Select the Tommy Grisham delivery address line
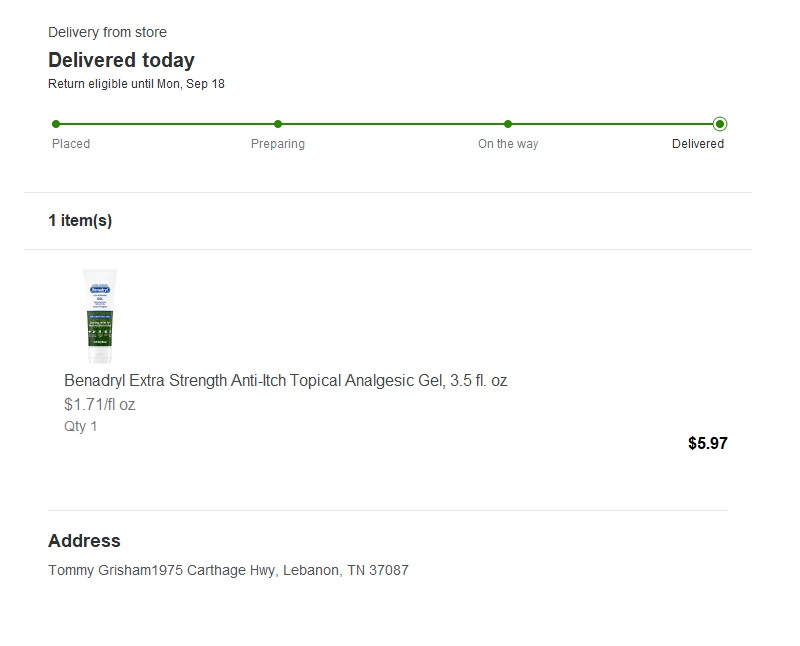 [228, 571]
